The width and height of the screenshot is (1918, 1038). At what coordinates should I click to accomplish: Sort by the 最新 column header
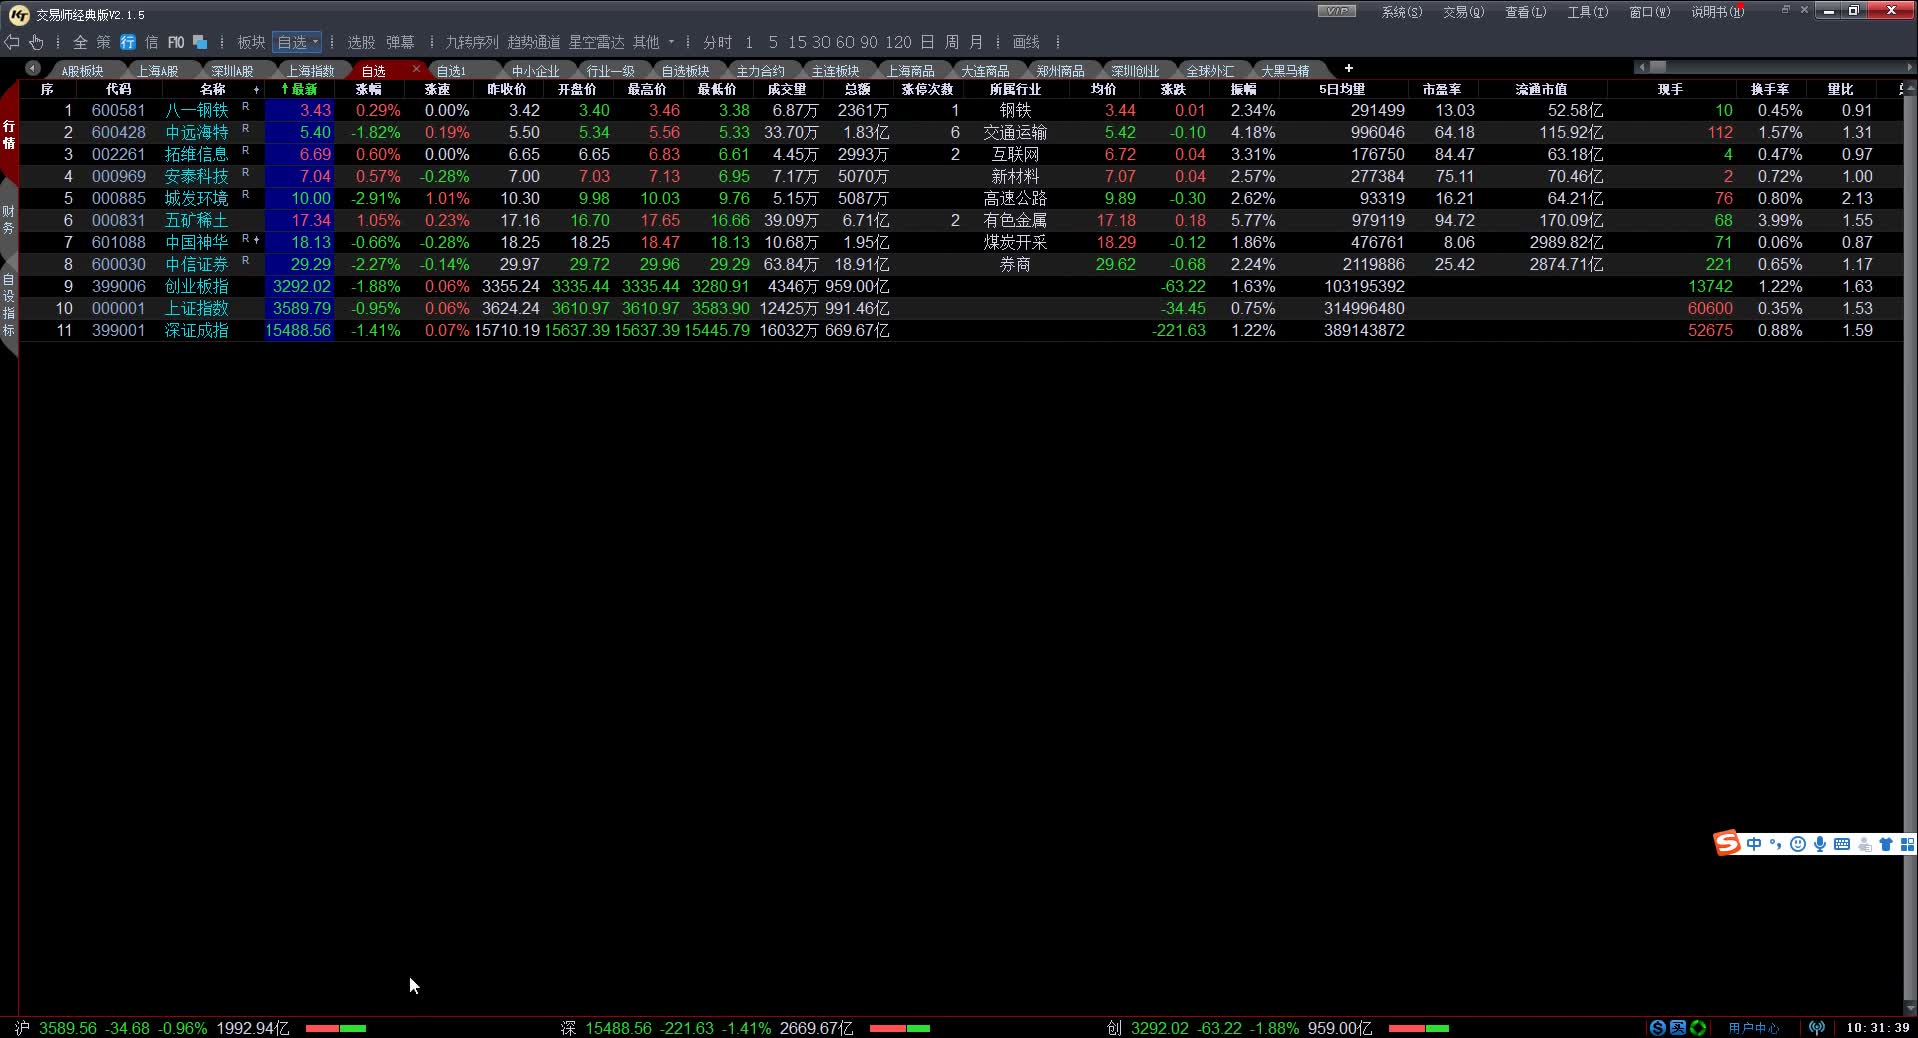click(299, 89)
